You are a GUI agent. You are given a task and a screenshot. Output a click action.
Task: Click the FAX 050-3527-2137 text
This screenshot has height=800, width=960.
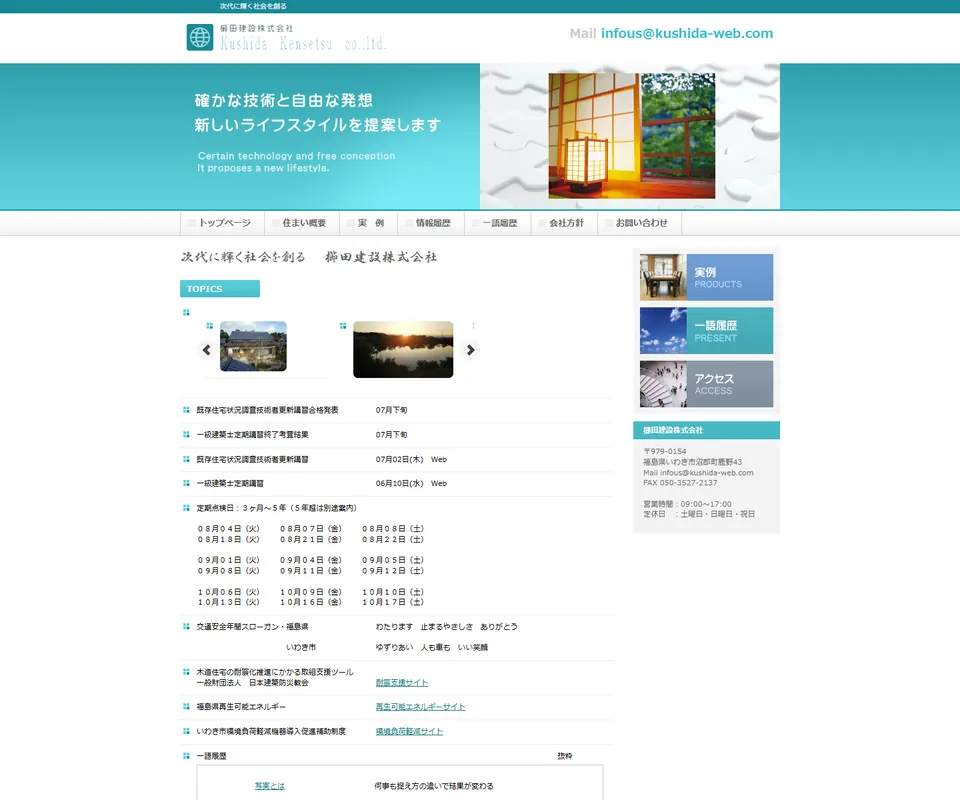(680, 483)
